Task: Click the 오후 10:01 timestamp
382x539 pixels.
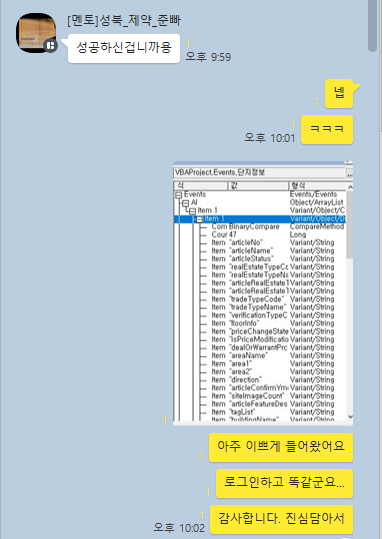Action: click(270, 138)
